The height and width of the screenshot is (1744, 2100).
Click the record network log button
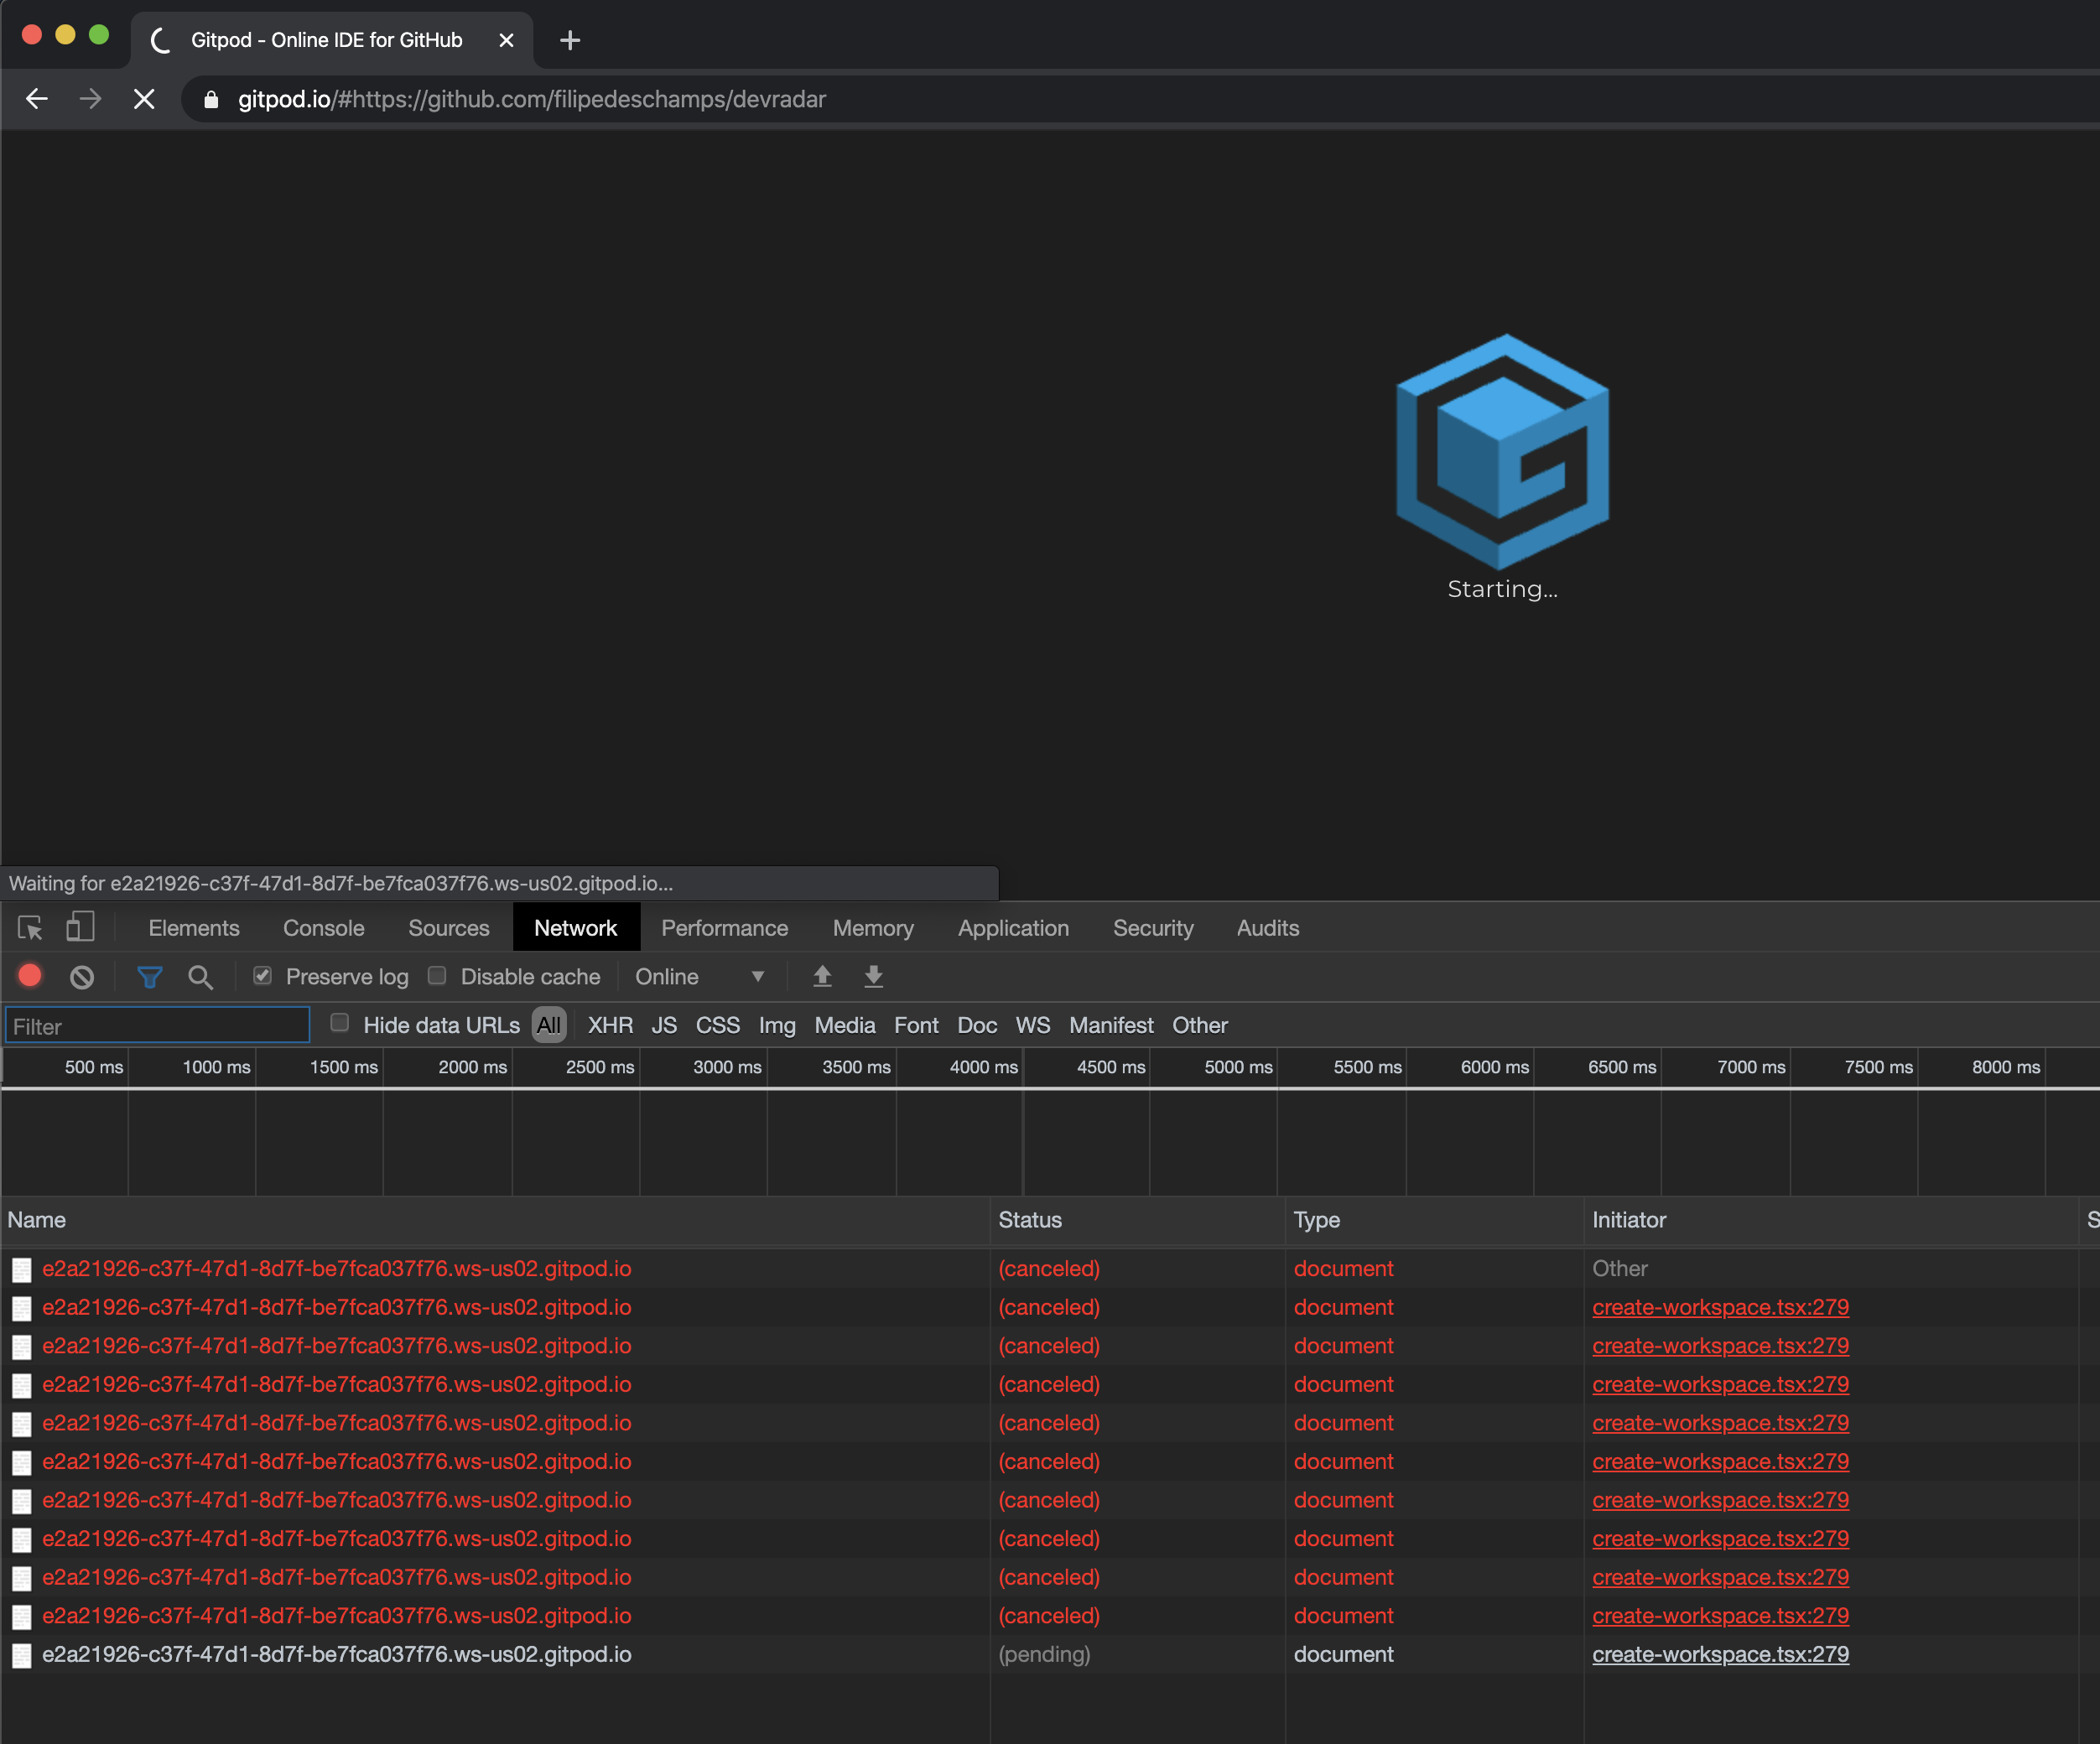coord(30,976)
